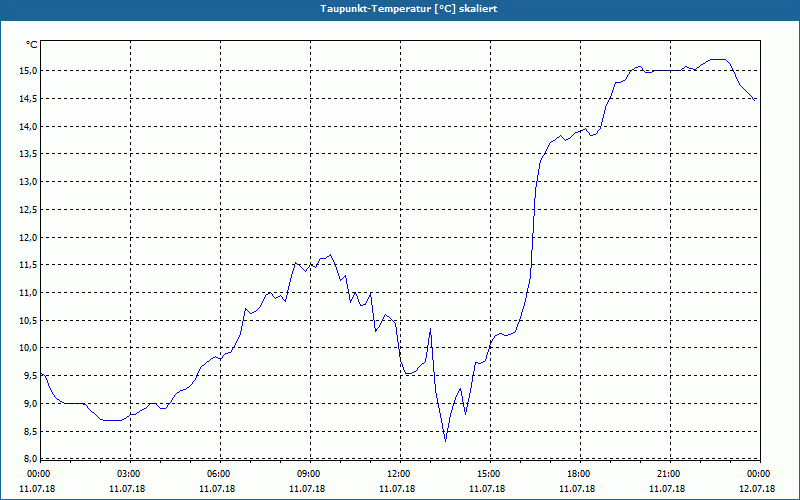Select the '18:00' time label
Screen dimensions: 800x500
point(578,474)
